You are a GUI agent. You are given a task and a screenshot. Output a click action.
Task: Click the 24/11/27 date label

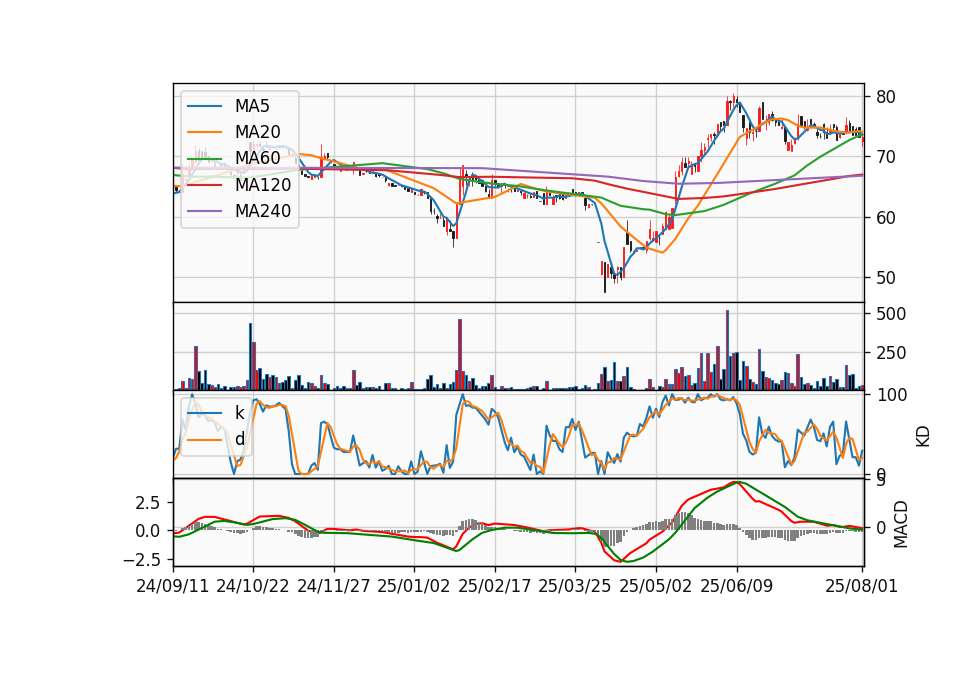[x=334, y=586]
